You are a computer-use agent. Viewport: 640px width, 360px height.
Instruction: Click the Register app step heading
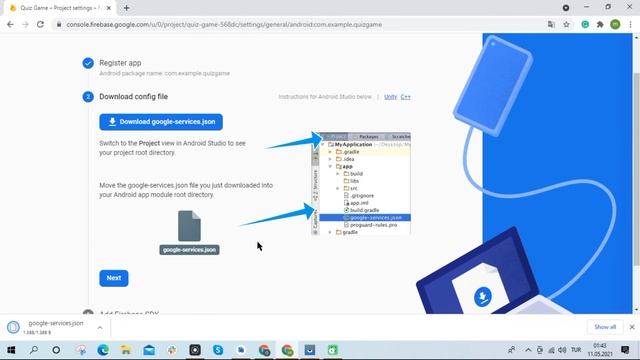click(120, 63)
